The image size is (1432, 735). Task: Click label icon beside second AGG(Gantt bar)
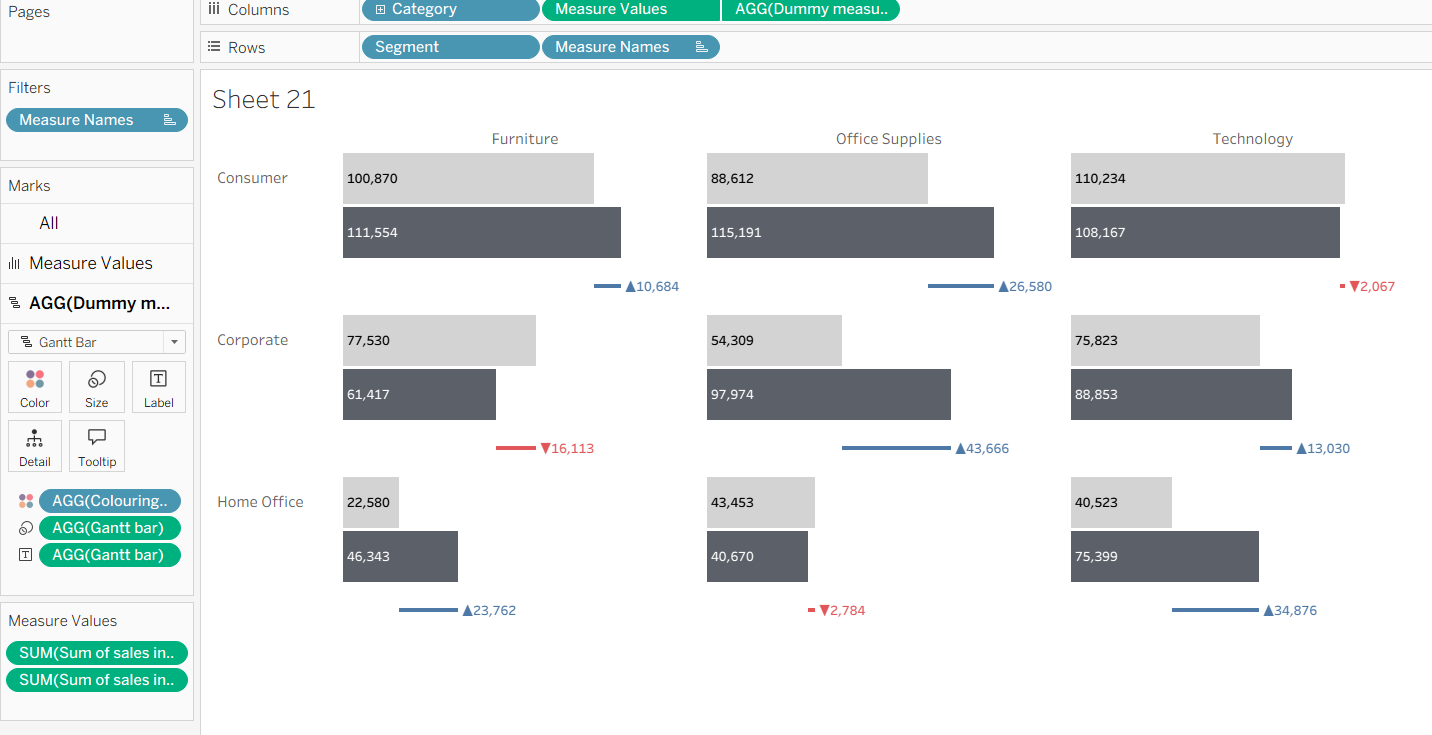pos(26,554)
